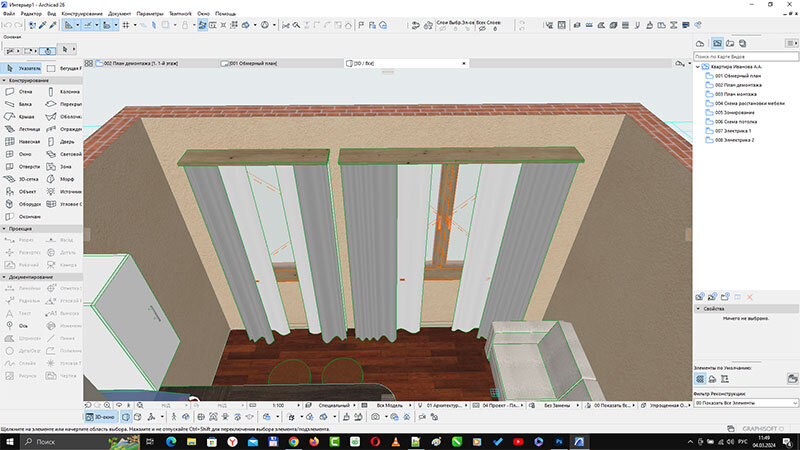The image size is (800, 450).
Task: Select the Источник lamp tool
Action: pos(63,192)
